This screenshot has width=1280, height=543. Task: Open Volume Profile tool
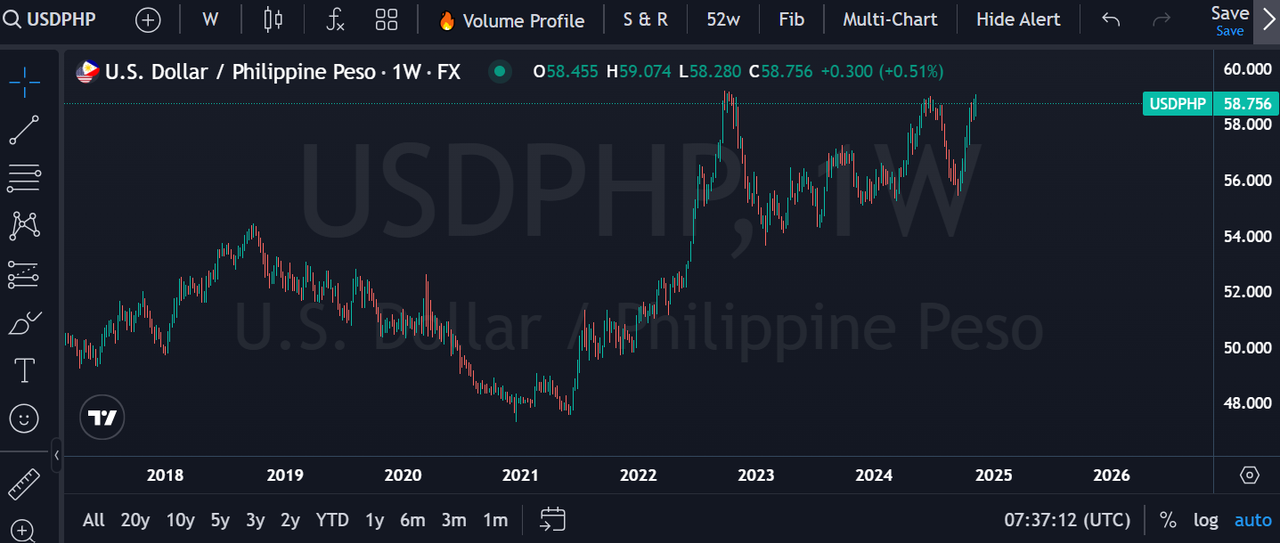(x=511, y=20)
